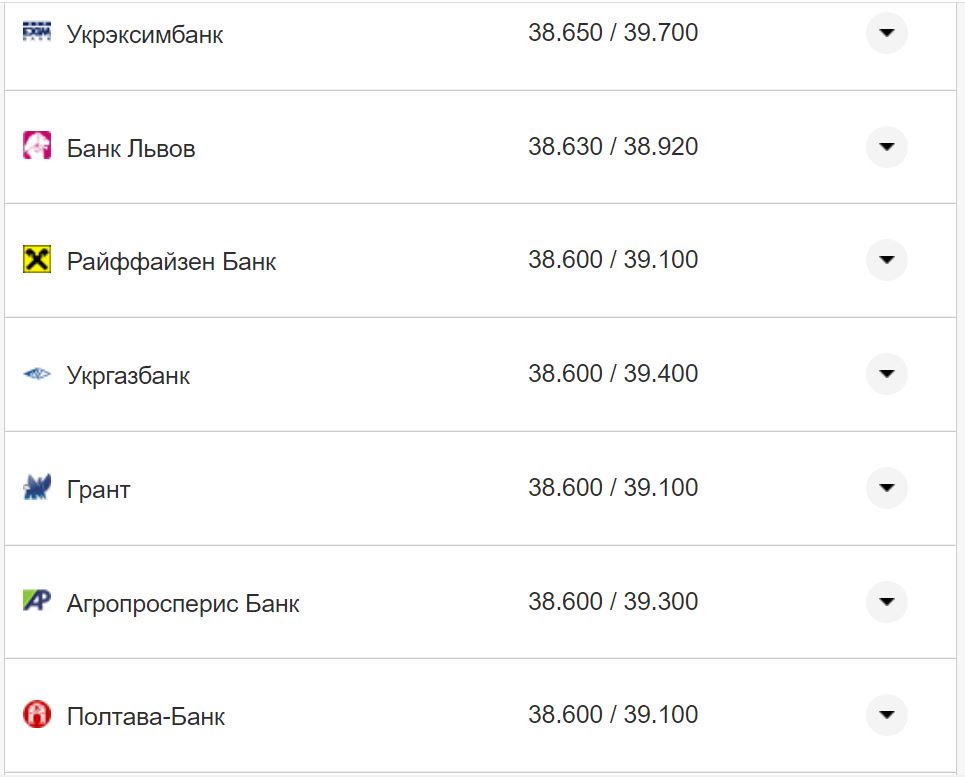The image size is (965, 777).
Task: Expand the Укргазбанк row dropdown arrow
Action: click(x=886, y=374)
